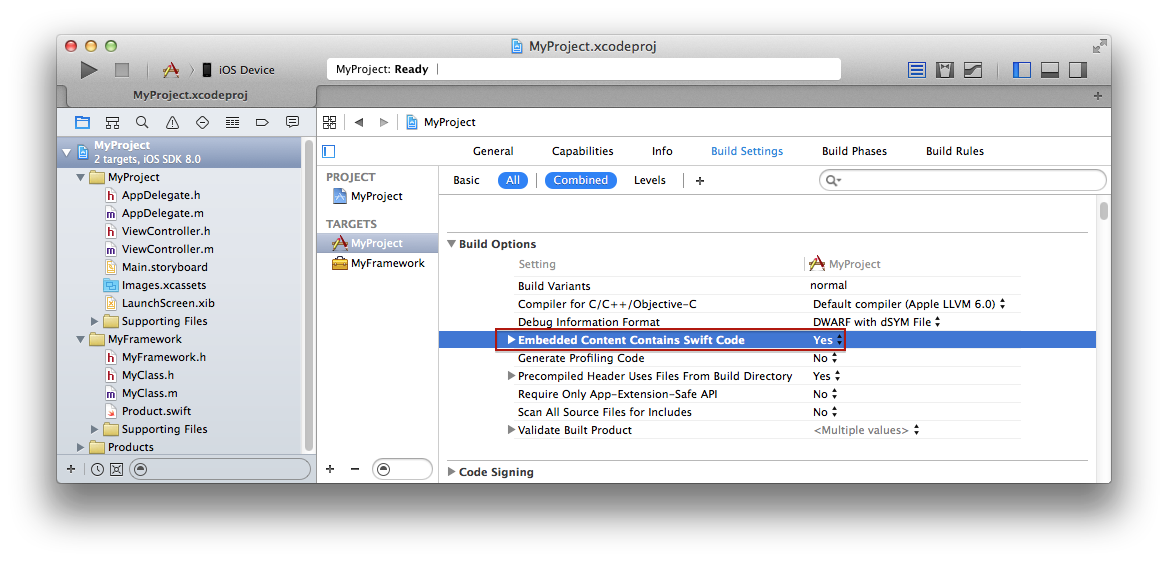Select the Combined view filter
1168x562 pixels.
580,180
